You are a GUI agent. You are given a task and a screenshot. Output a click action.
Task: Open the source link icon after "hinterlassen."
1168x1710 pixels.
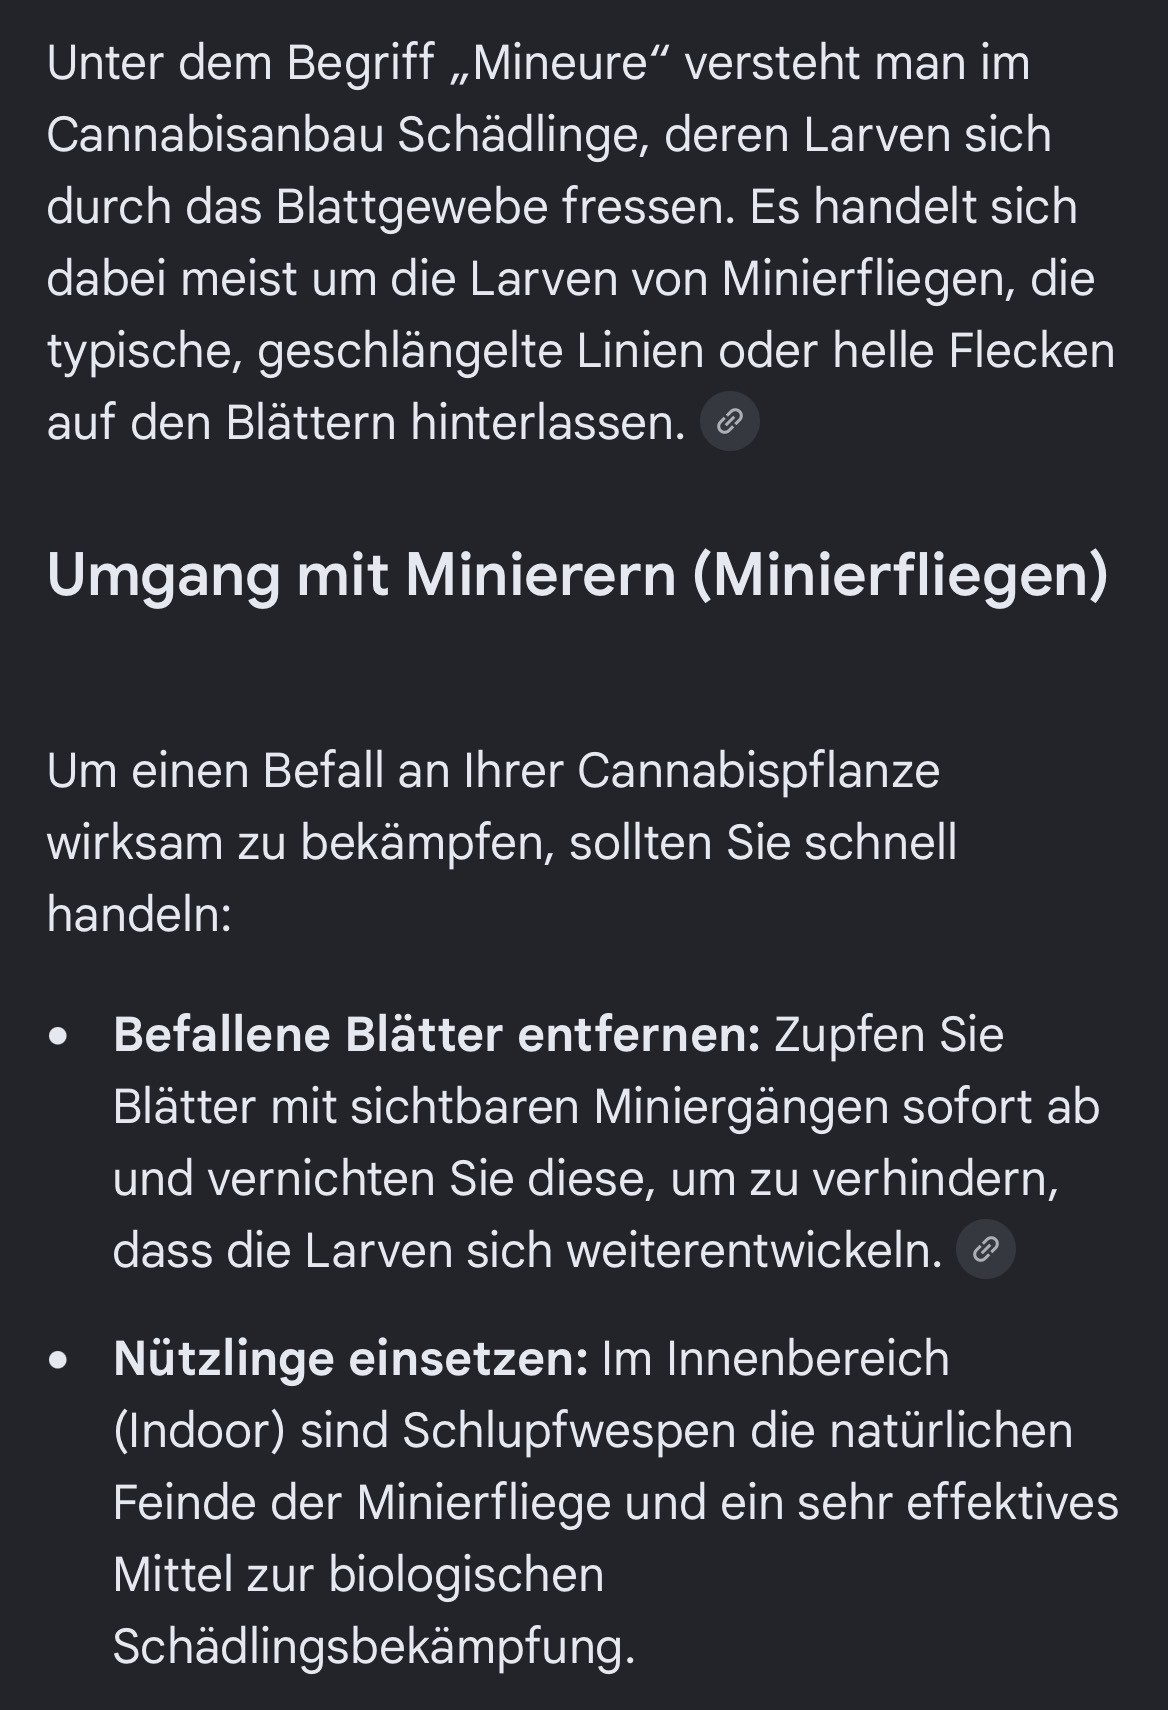coord(730,422)
